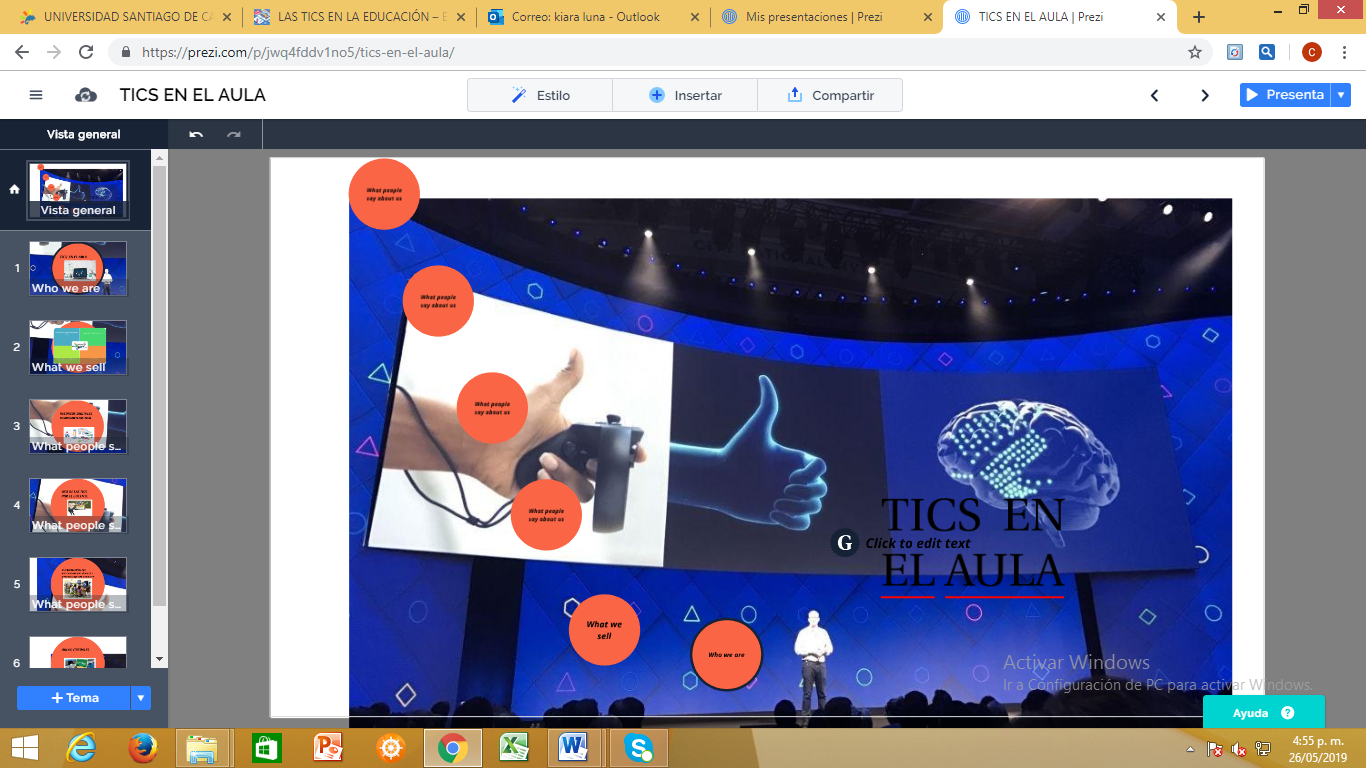
Task: Open the Insertar menu
Action: tap(685, 95)
